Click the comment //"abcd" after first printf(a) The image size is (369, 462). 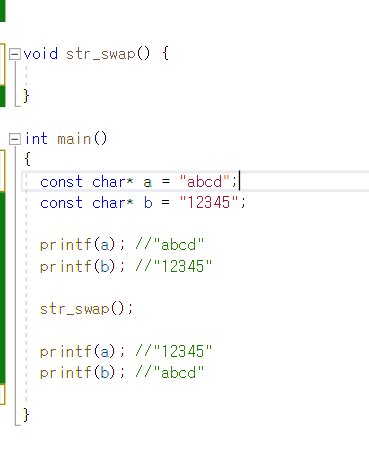pos(170,245)
